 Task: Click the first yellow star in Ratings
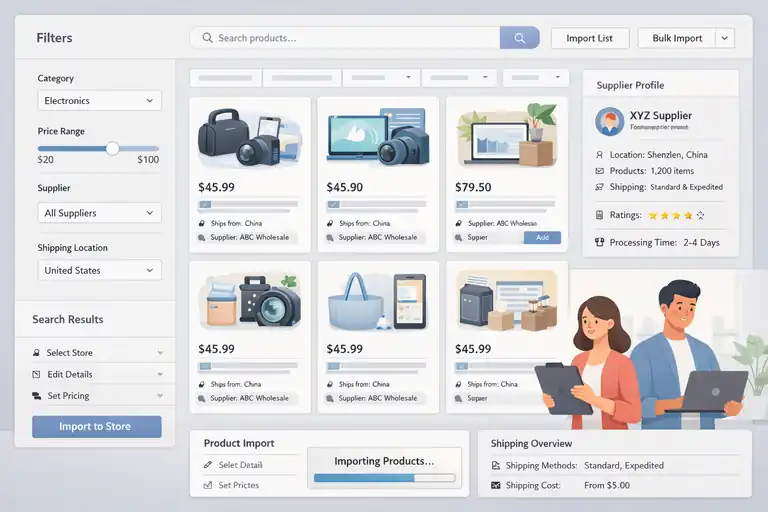(653, 215)
